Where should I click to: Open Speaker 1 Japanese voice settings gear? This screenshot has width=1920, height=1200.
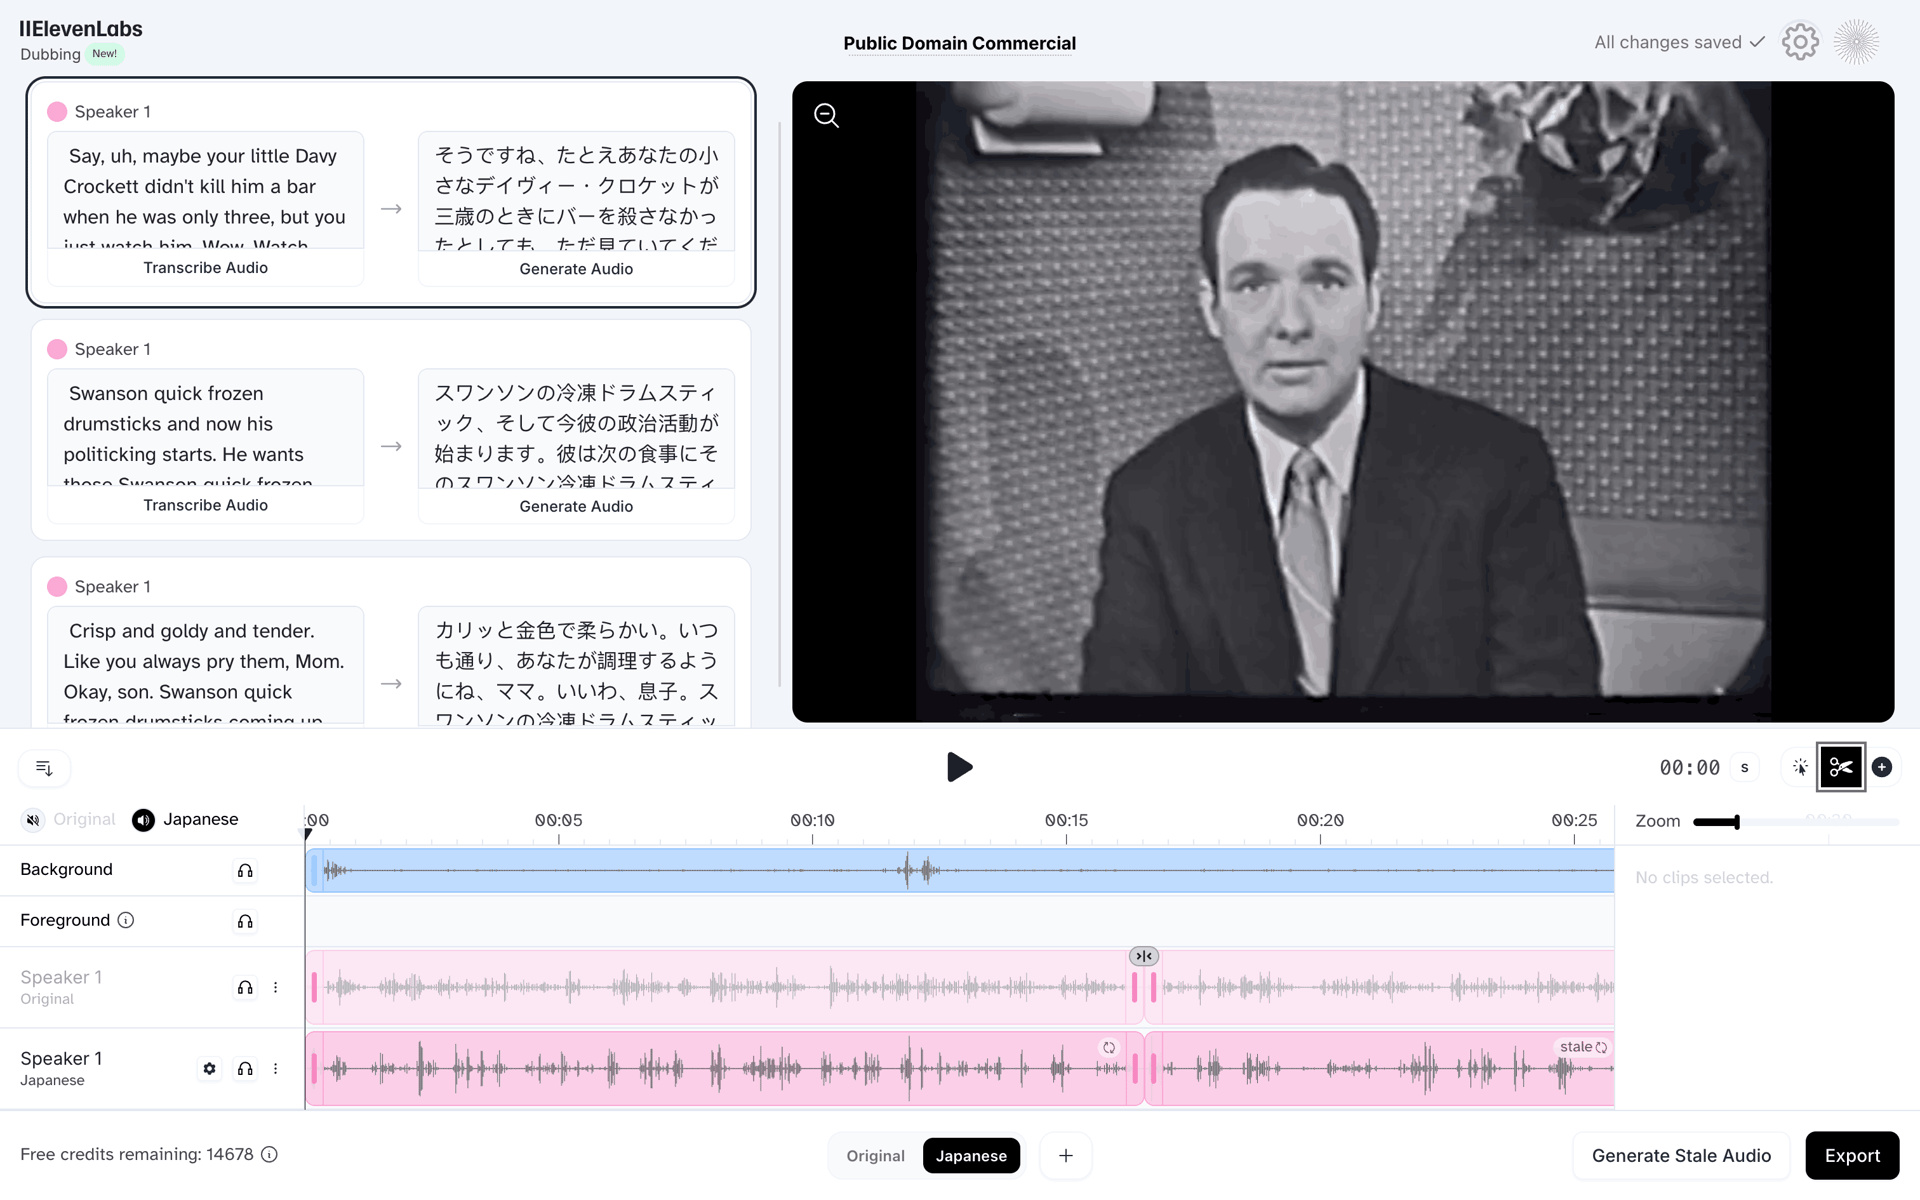(x=209, y=1068)
